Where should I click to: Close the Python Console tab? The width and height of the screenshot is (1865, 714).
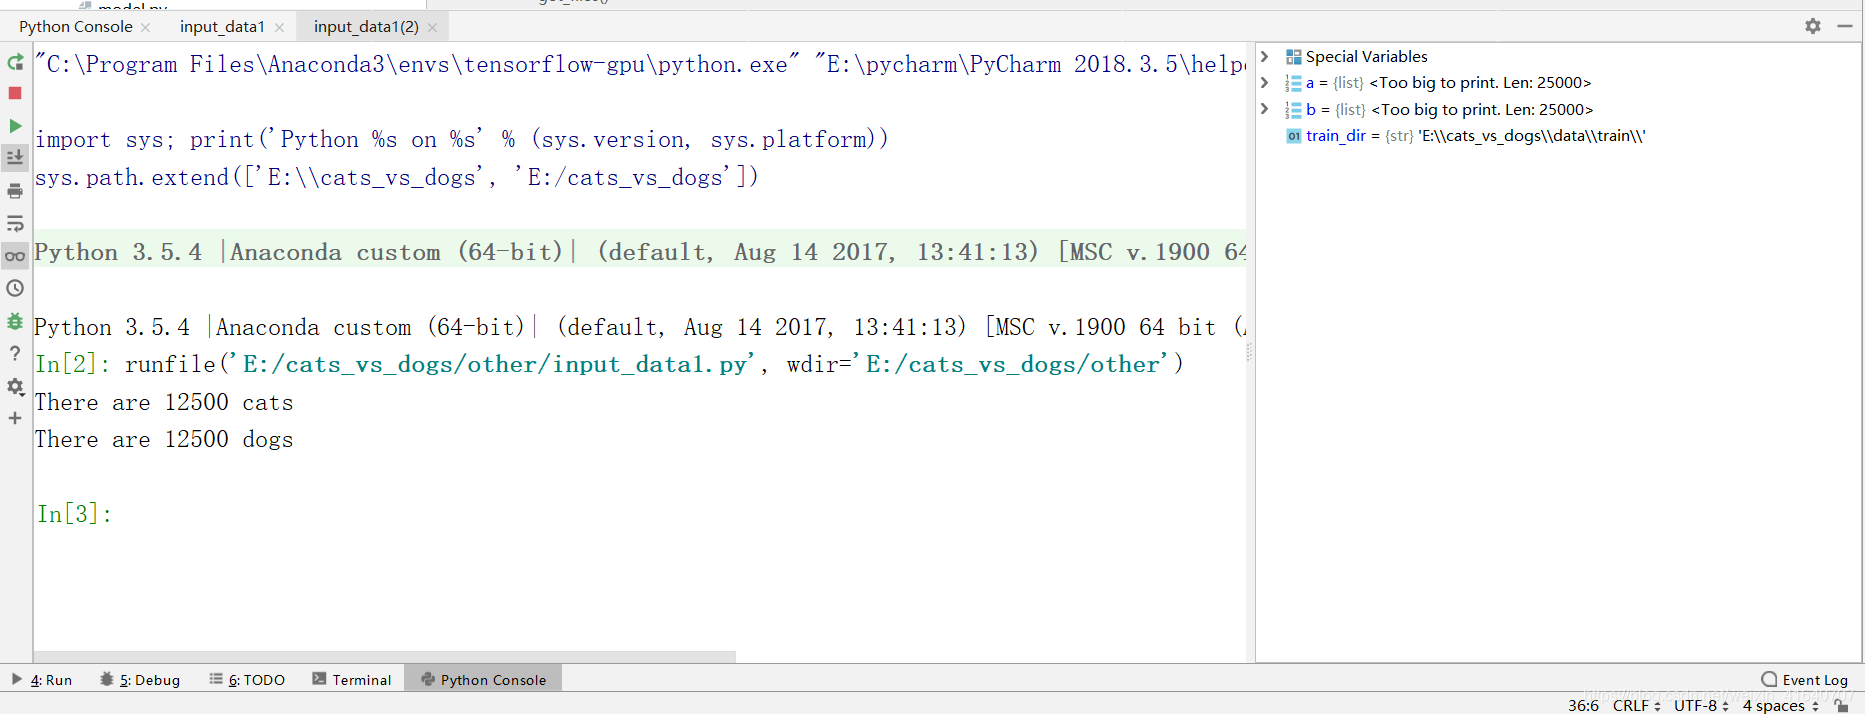click(146, 28)
